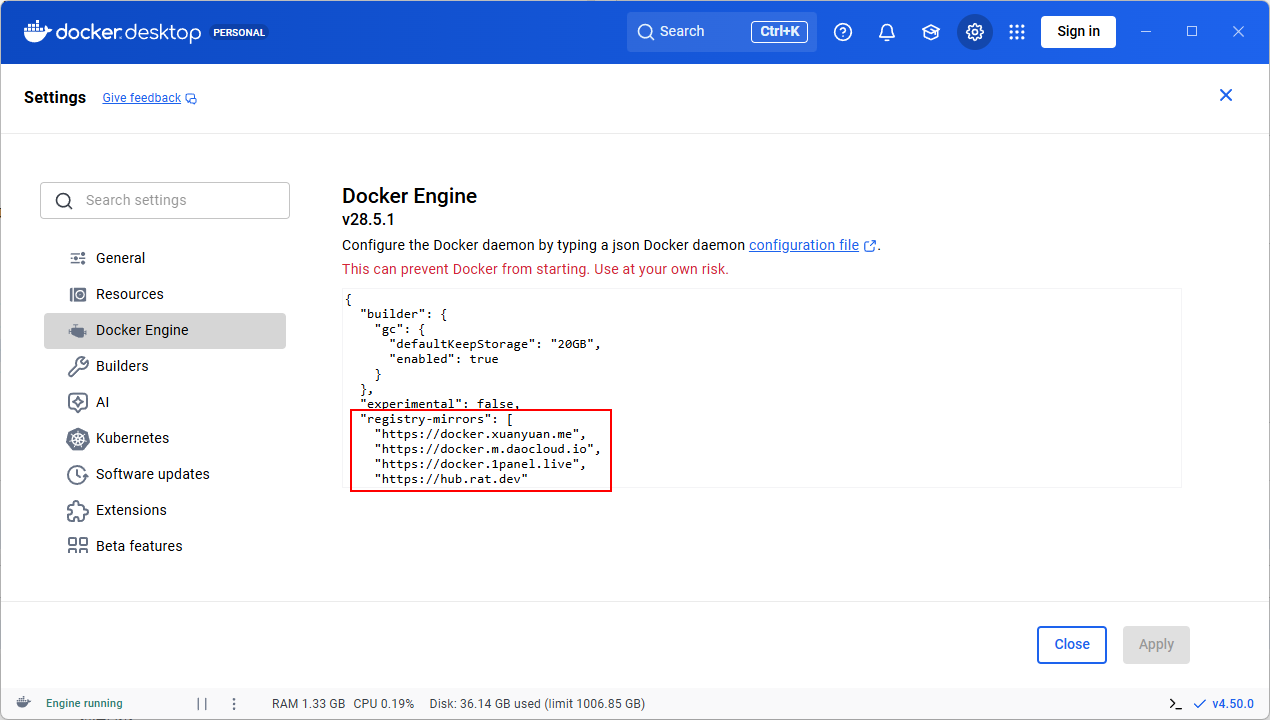Image resolution: width=1270 pixels, height=720 pixels.
Task: Open the General settings section
Action: tap(165, 258)
